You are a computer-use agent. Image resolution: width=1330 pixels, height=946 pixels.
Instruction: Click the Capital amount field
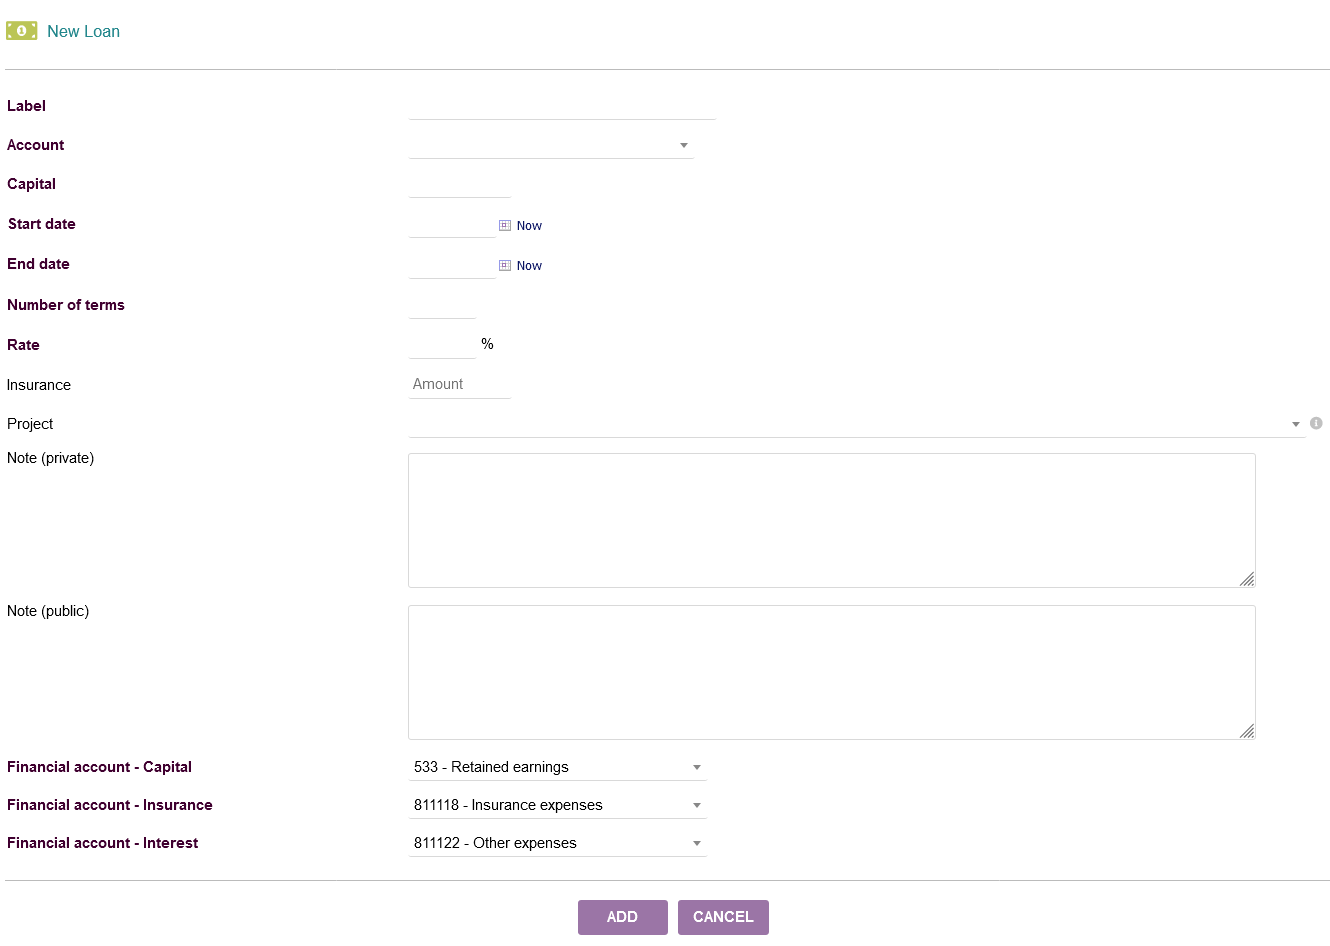pyautogui.click(x=459, y=185)
